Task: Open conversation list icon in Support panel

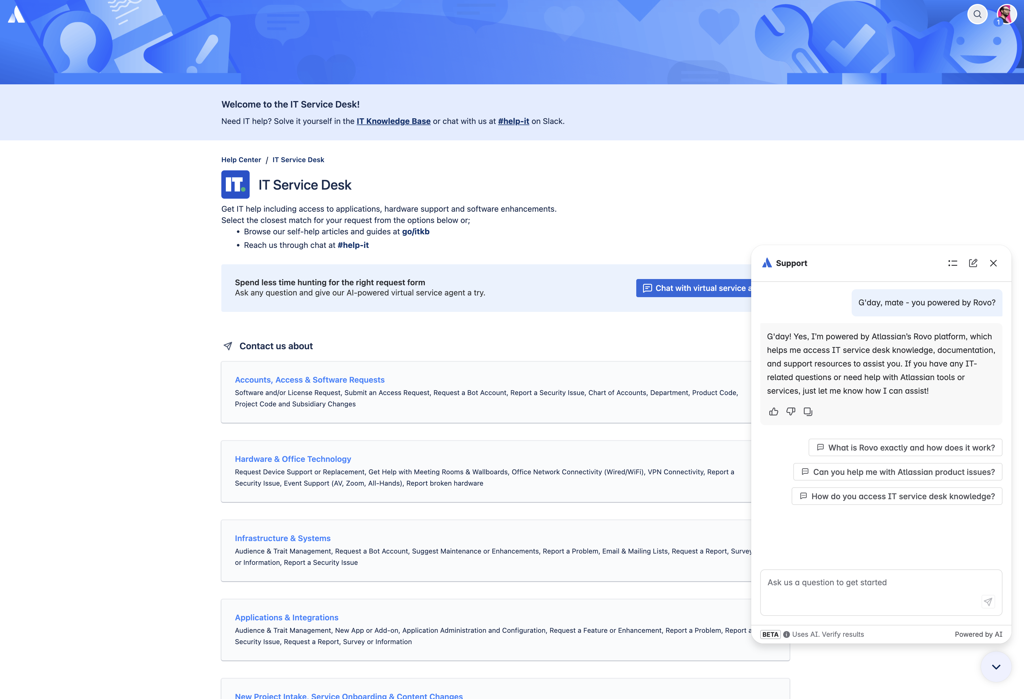Action: [x=953, y=263]
